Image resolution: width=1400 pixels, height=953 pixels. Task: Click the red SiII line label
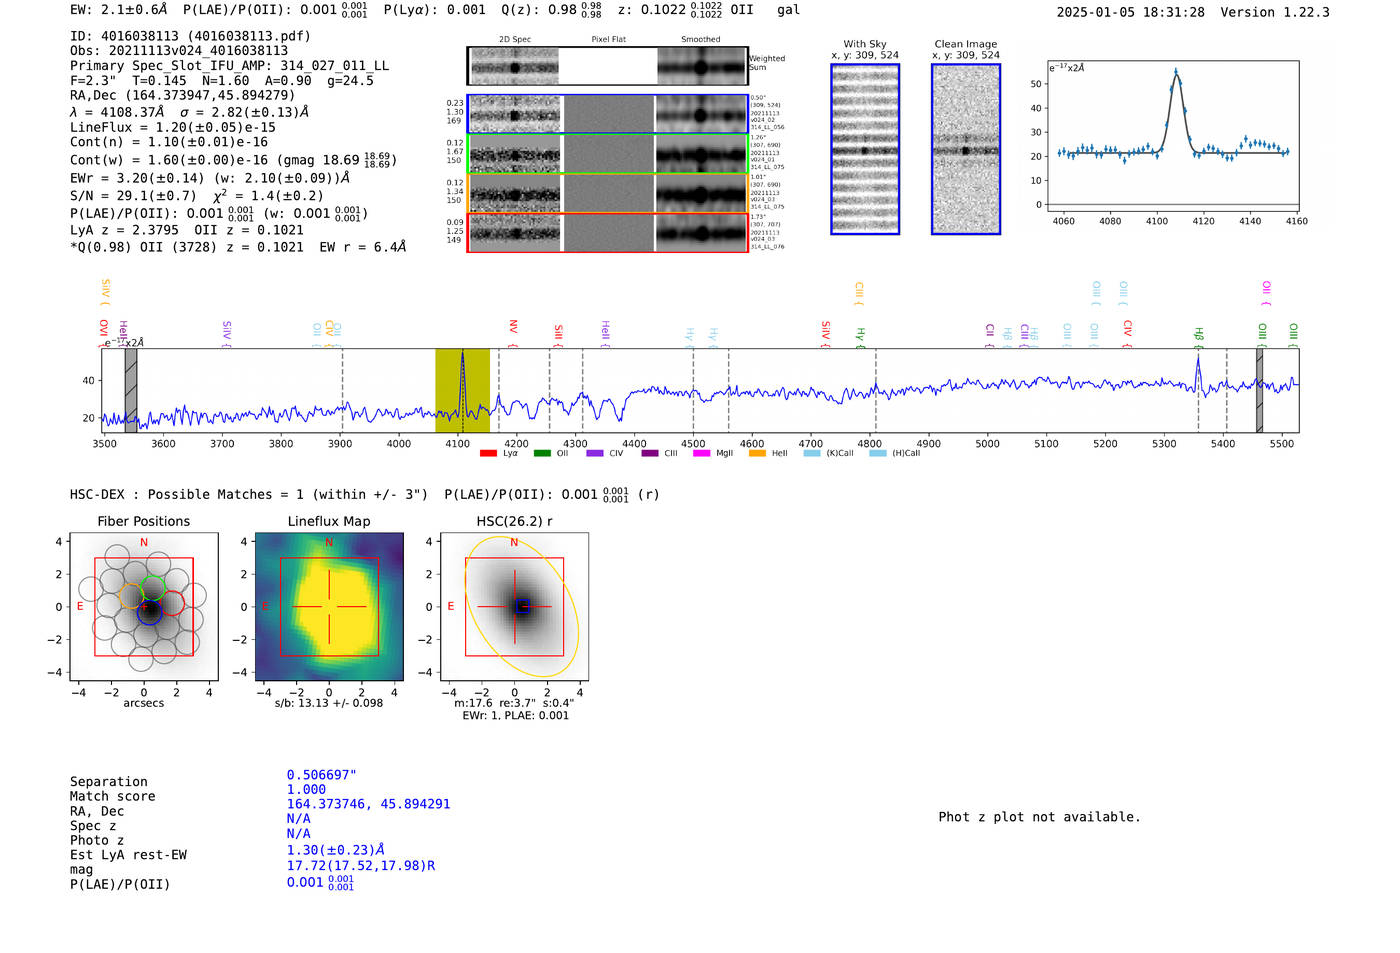click(x=558, y=335)
